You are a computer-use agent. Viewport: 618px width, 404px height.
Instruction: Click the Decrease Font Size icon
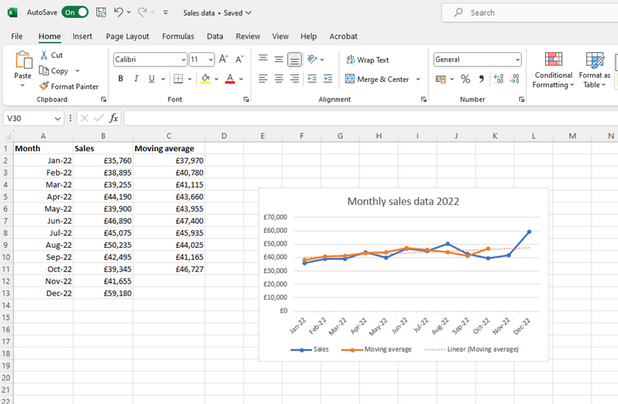pyautogui.click(x=240, y=59)
